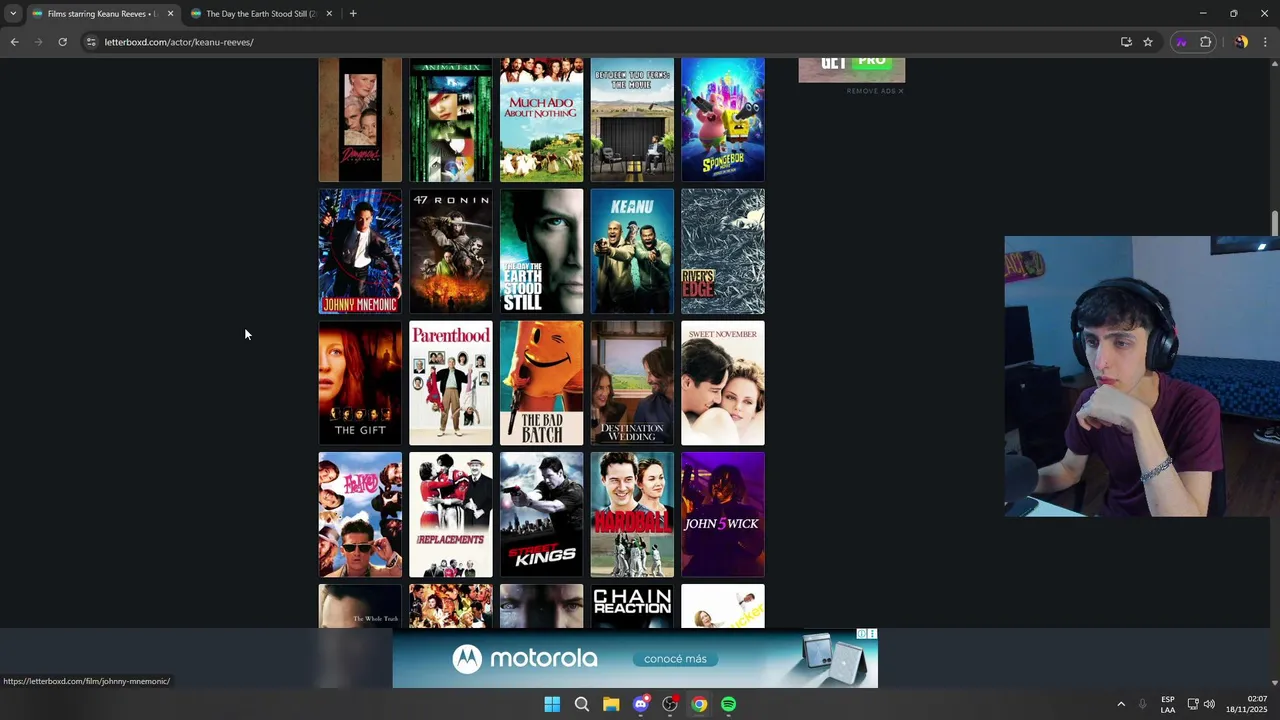Close the Films starring Keanu Reeves tab
1280x720 pixels.
pos(170,14)
